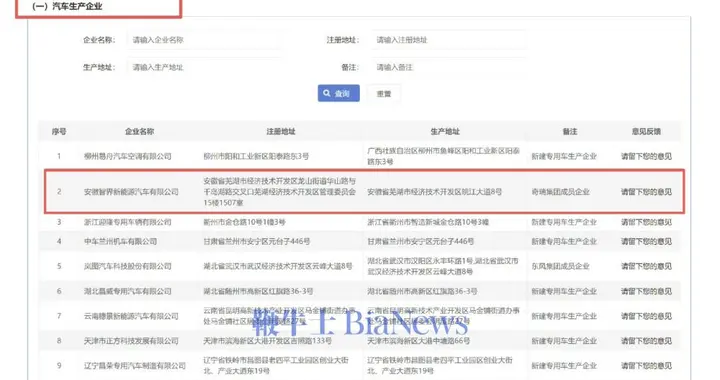This screenshot has width=720, height=380.
Task: Focus the 注册地址 input field
Action: click(x=449, y=40)
